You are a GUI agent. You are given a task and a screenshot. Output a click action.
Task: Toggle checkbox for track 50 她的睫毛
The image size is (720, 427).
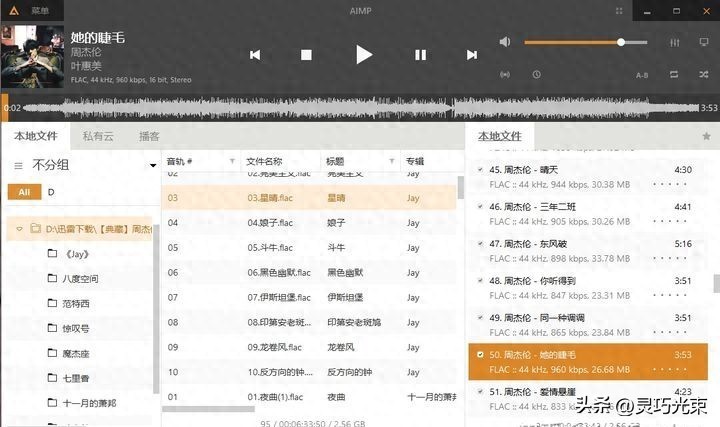(x=480, y=354)
